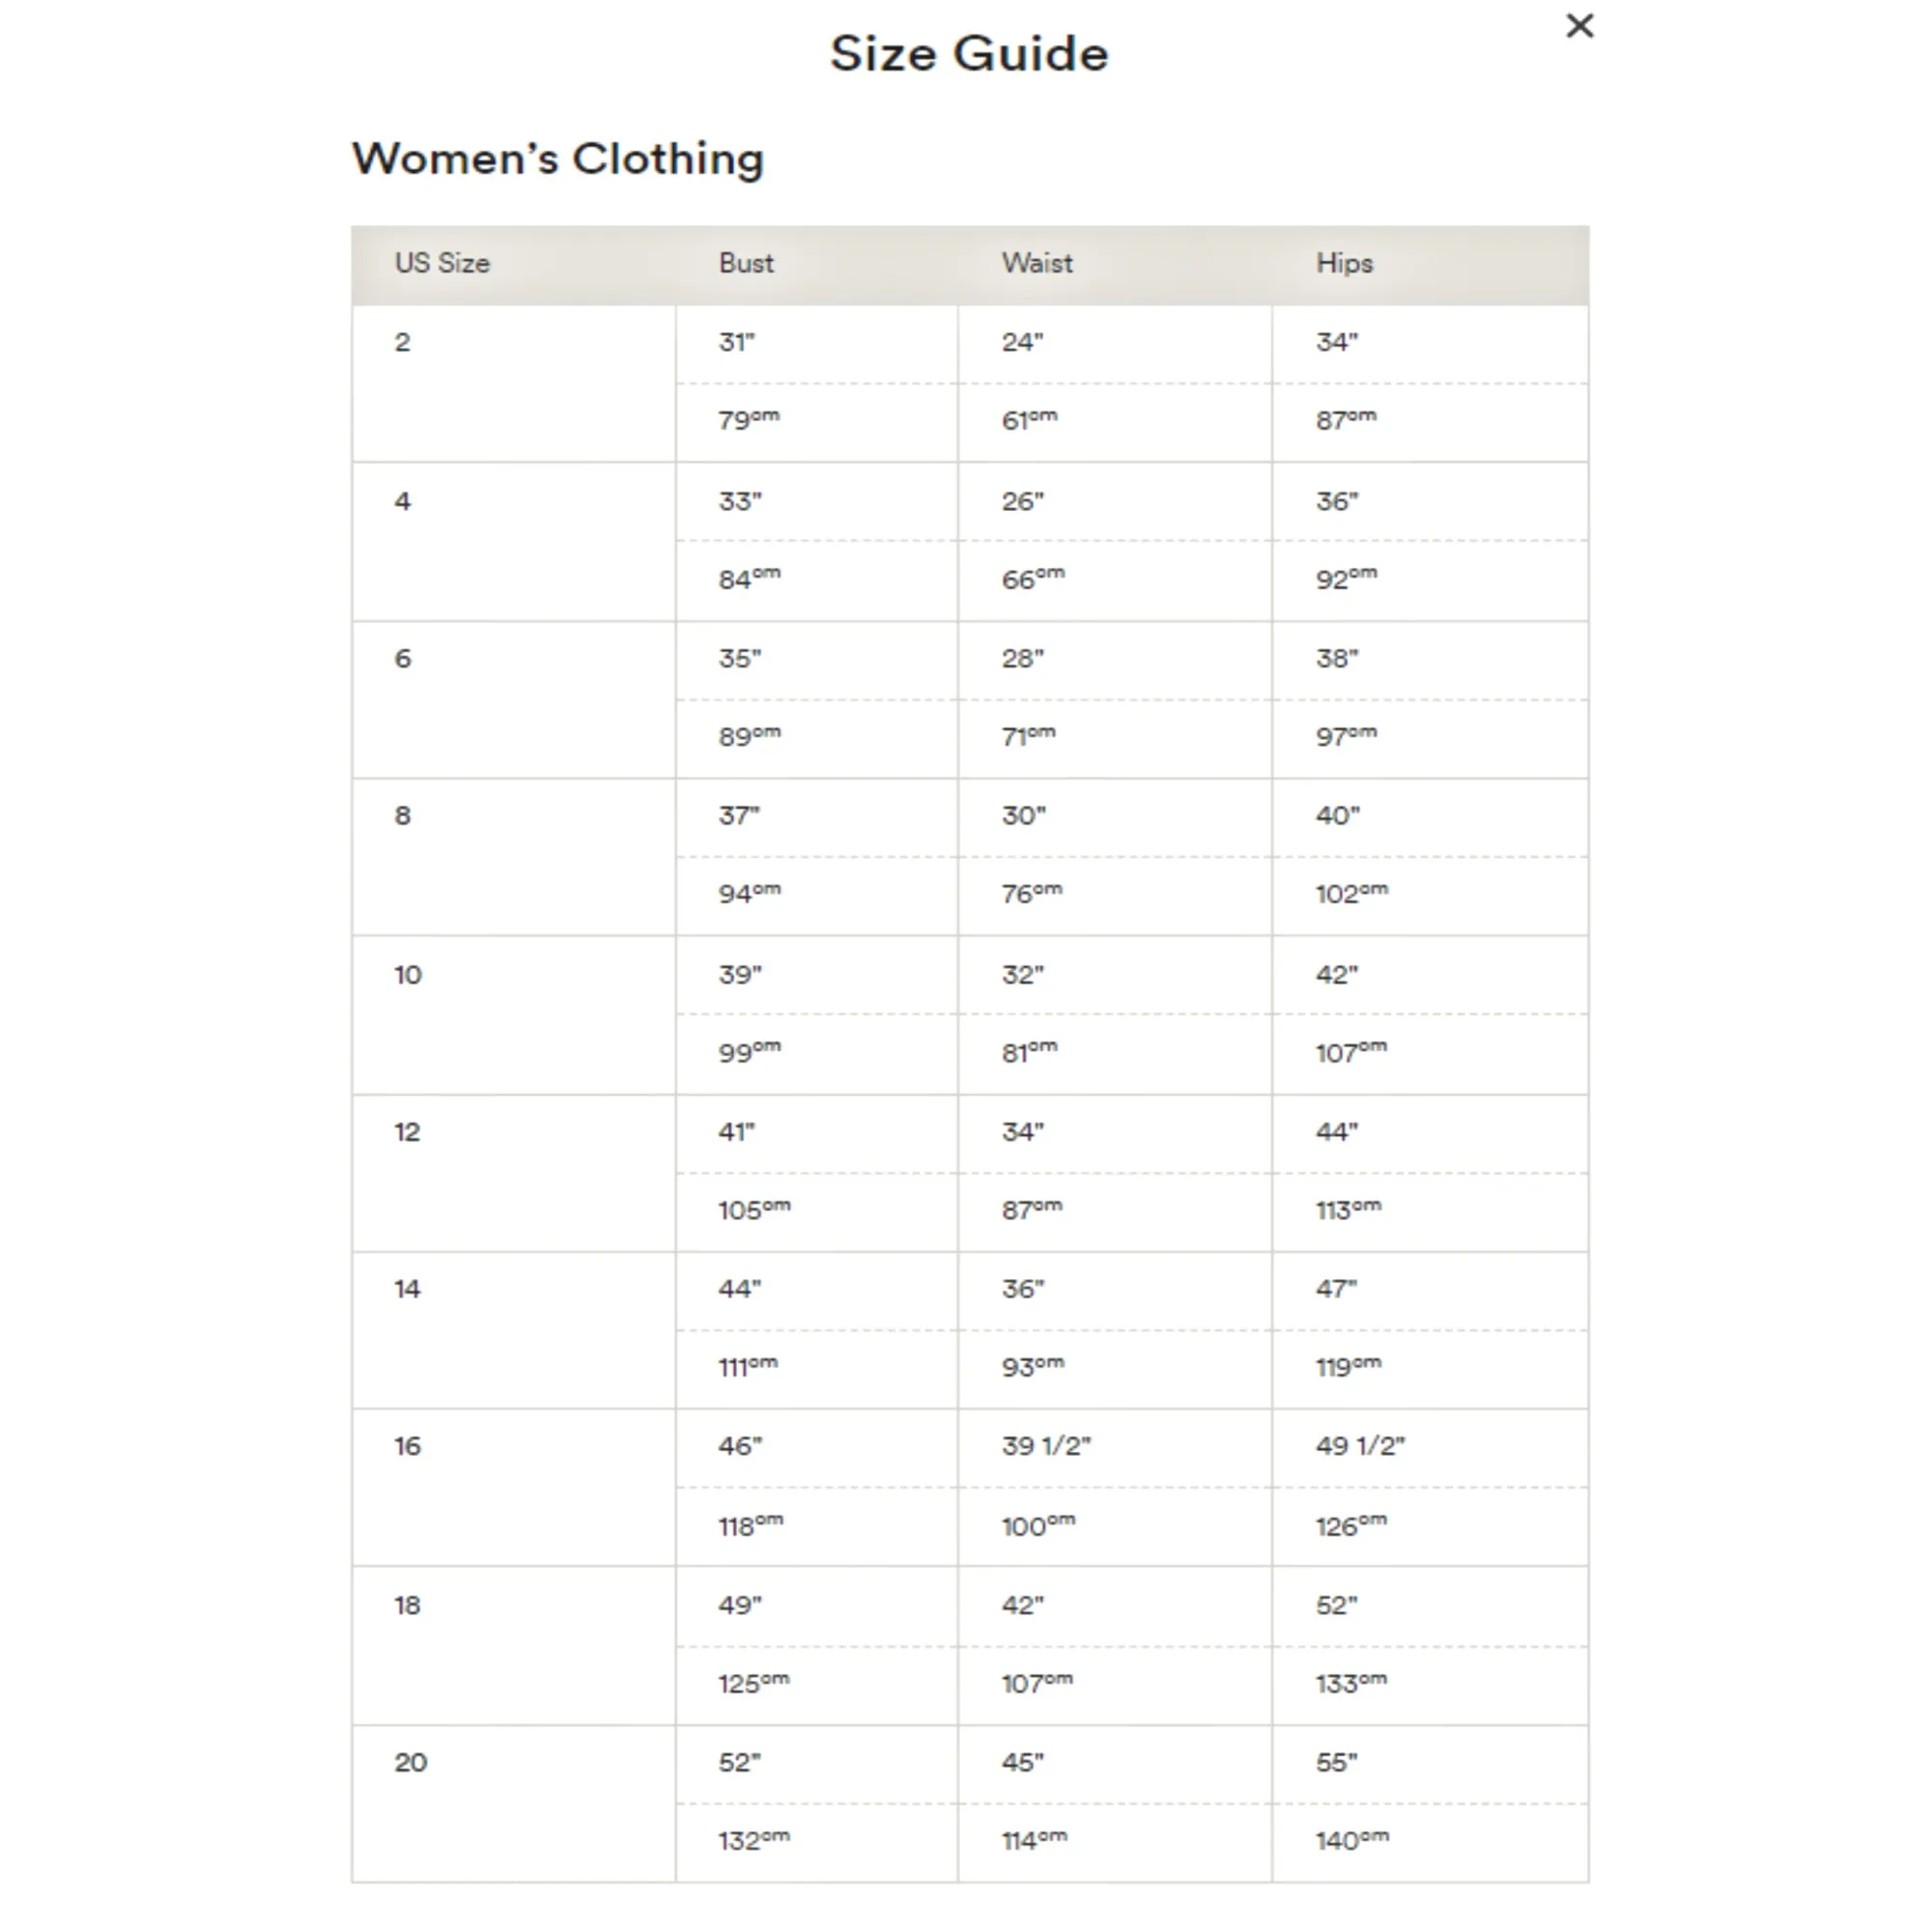Screen dimensions: 1932x1932
Task: Select the Waist column header
Action: (1037, 264)
